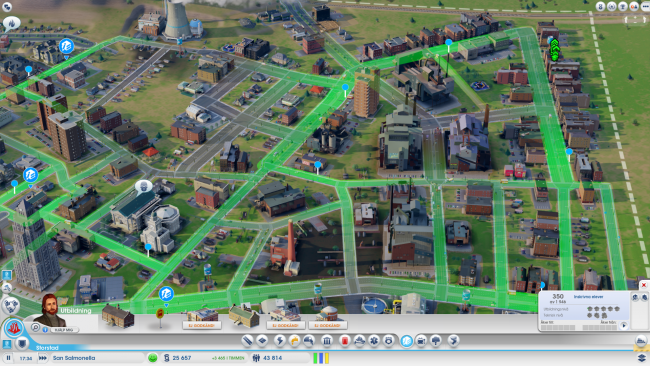
Task: Open the Fire truck services menu
Action: click(359, 341)
